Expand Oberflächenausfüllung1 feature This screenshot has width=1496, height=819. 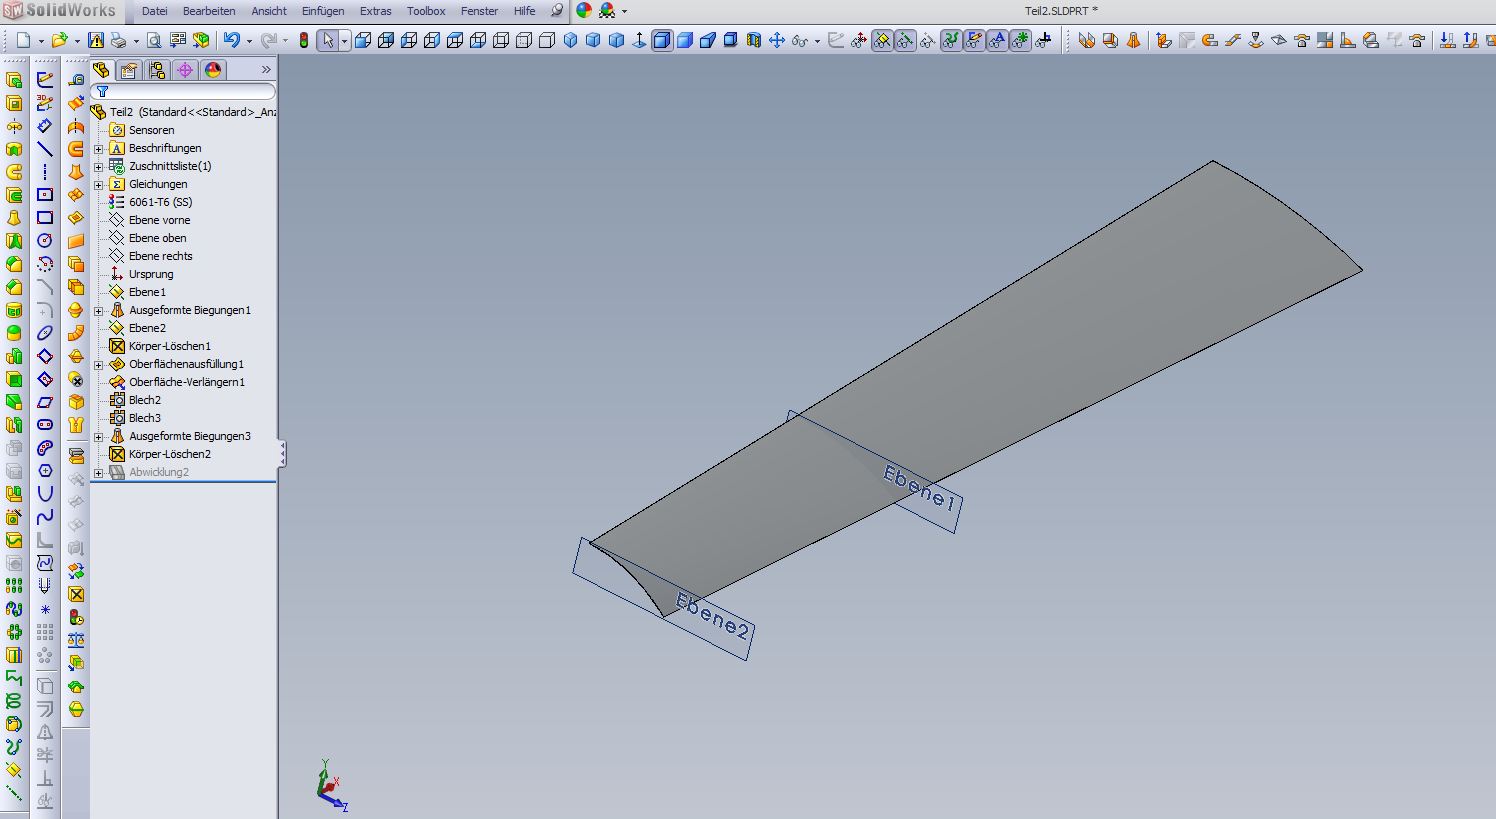(x=99, y=364)
